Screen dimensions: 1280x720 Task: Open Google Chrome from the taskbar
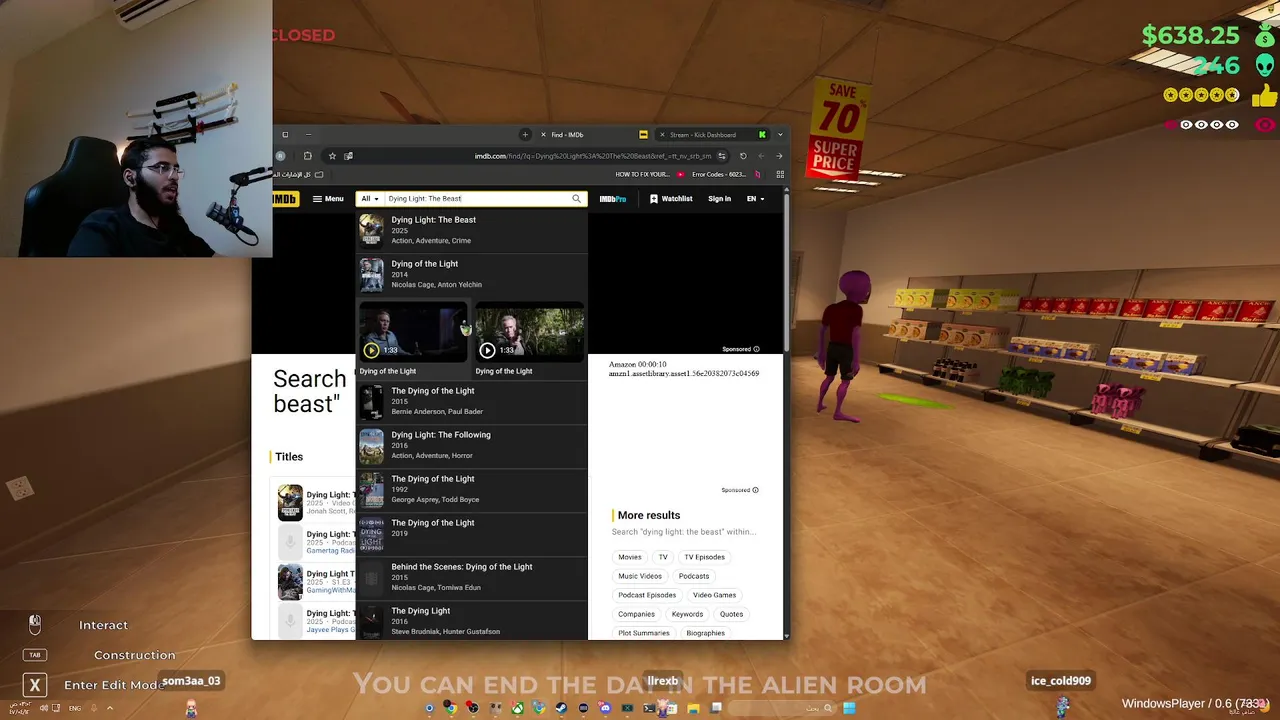pyautogui.click(x=451, y=708)
